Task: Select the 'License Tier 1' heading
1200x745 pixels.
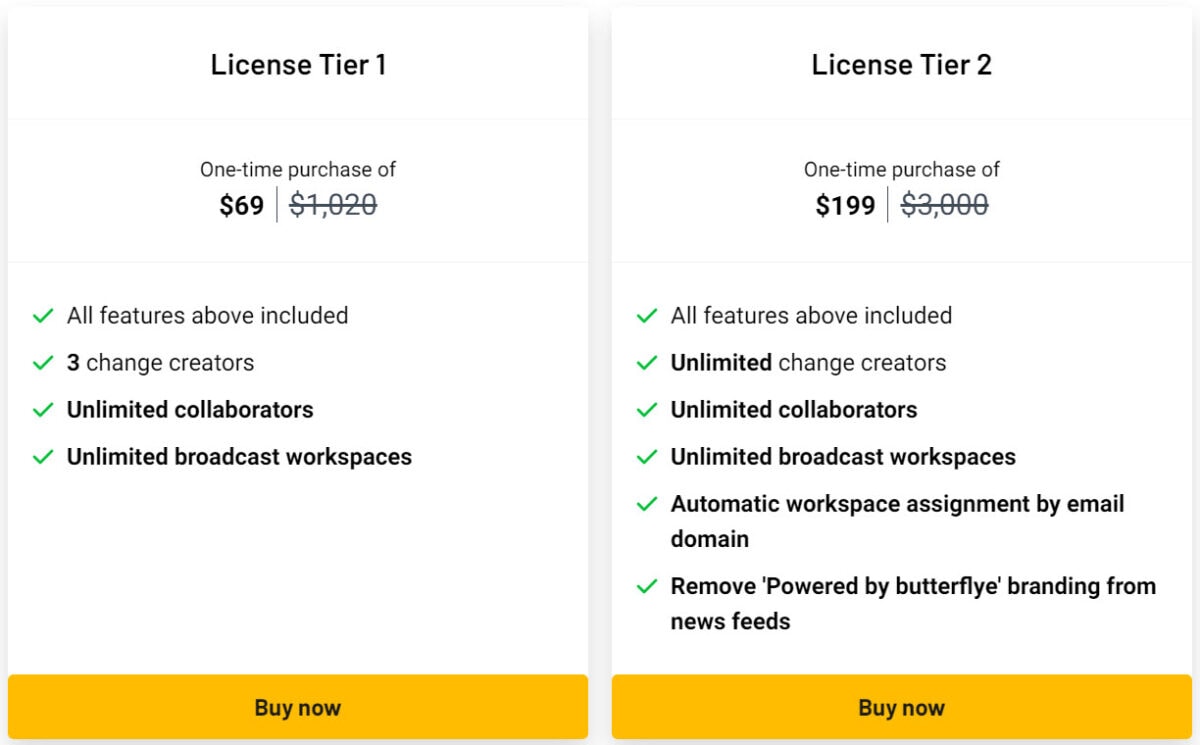Action: 298,64
